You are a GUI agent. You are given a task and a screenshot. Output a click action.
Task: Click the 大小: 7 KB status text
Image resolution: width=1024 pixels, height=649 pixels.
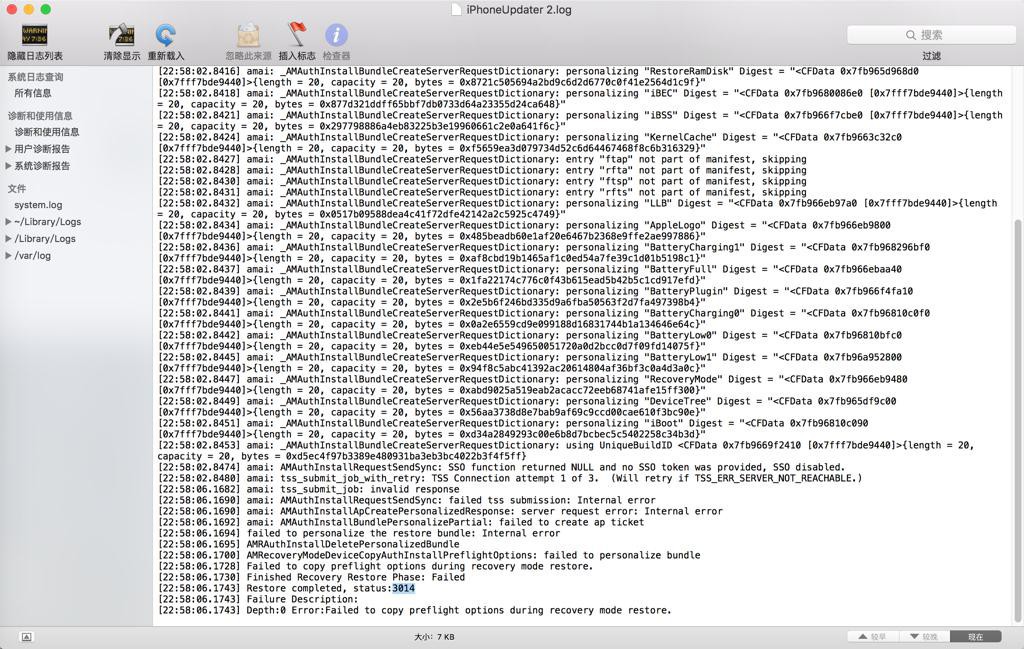coord(434,637)
